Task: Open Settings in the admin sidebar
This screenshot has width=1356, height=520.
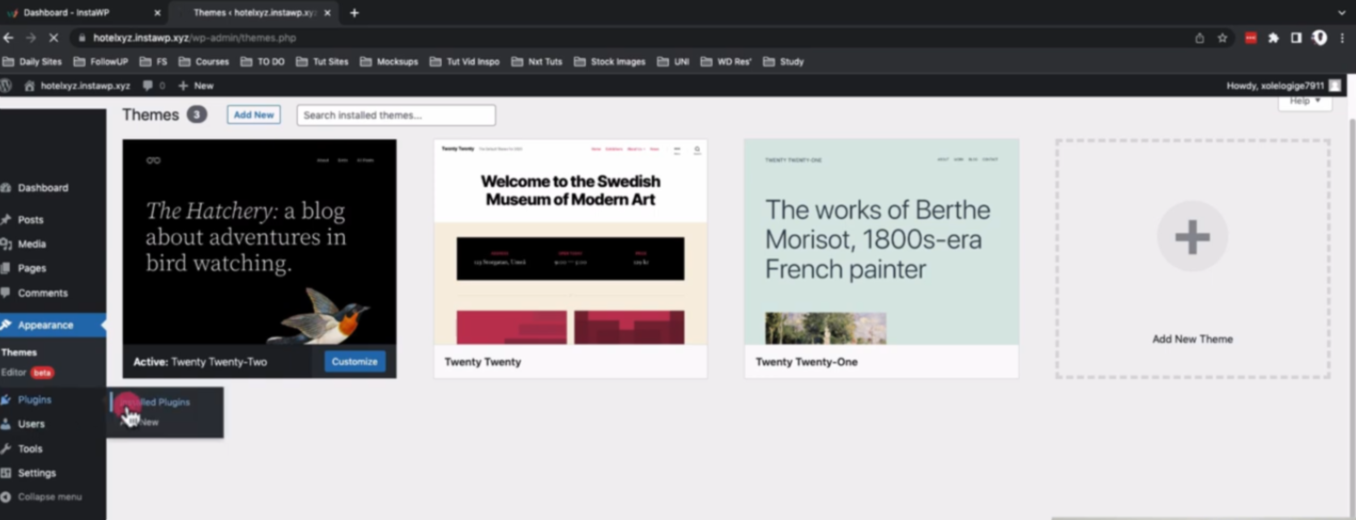Action: pos(36,473)
